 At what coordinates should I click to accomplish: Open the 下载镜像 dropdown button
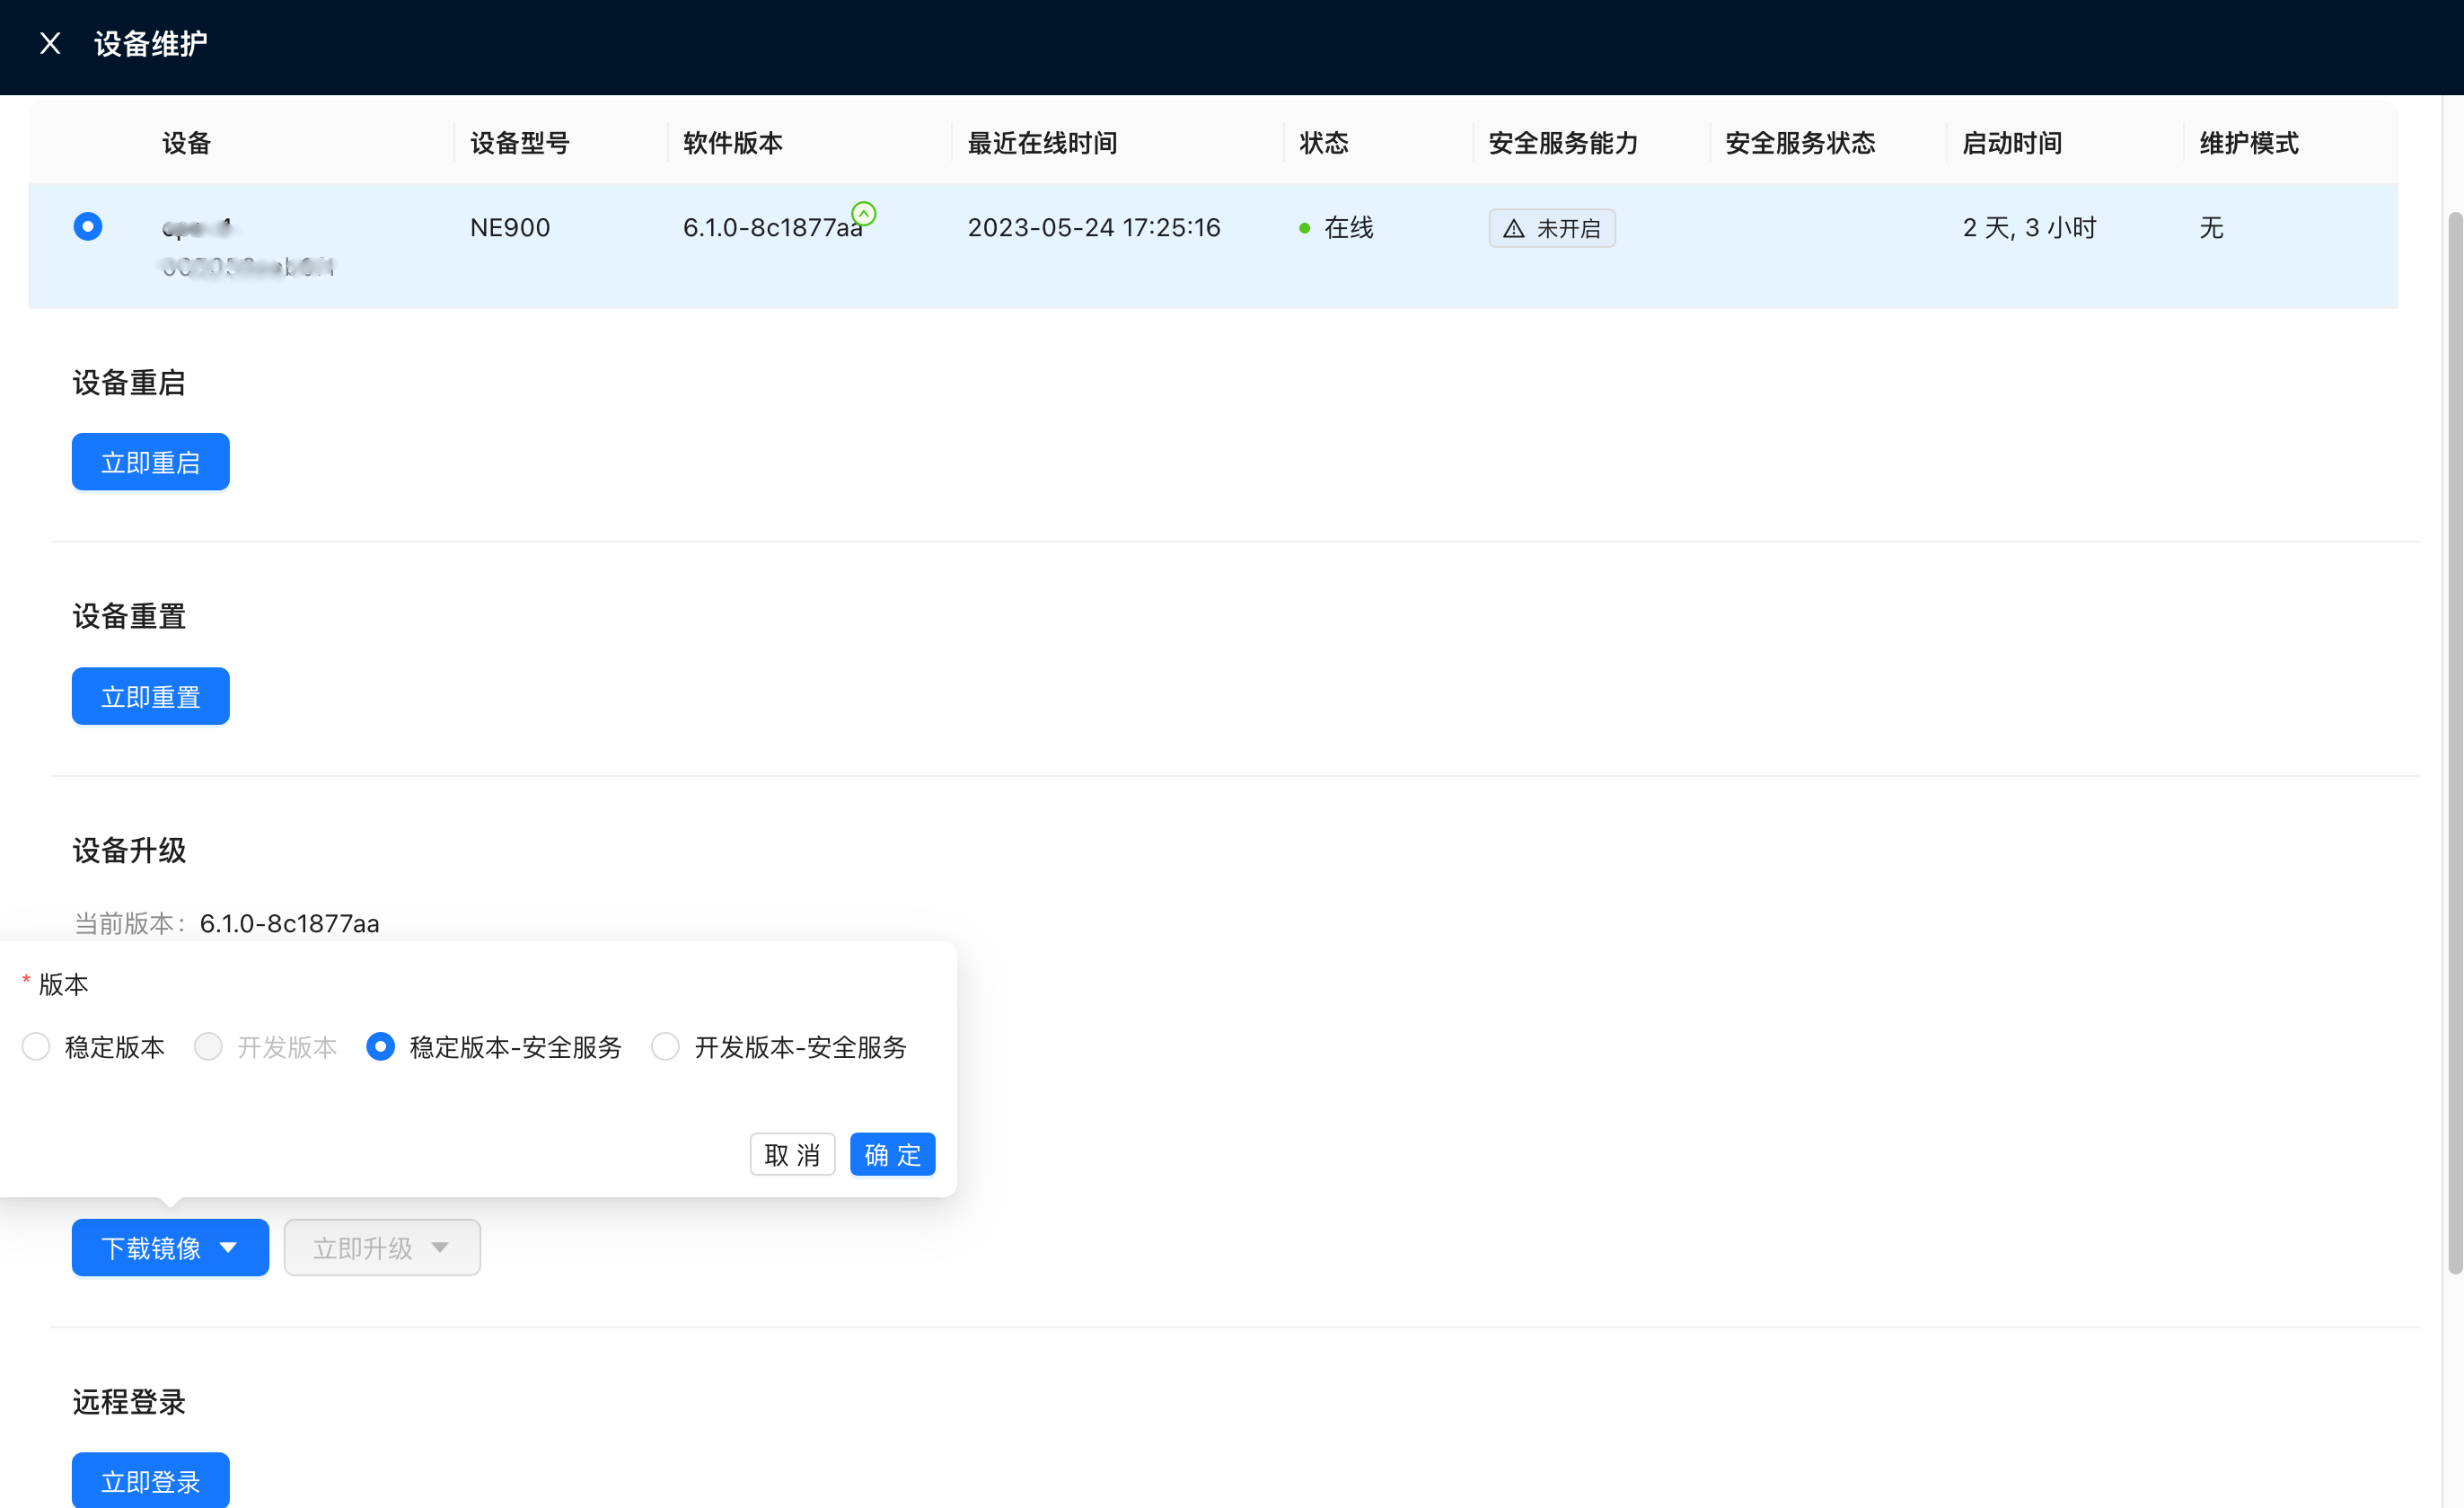click(170, 1247)
